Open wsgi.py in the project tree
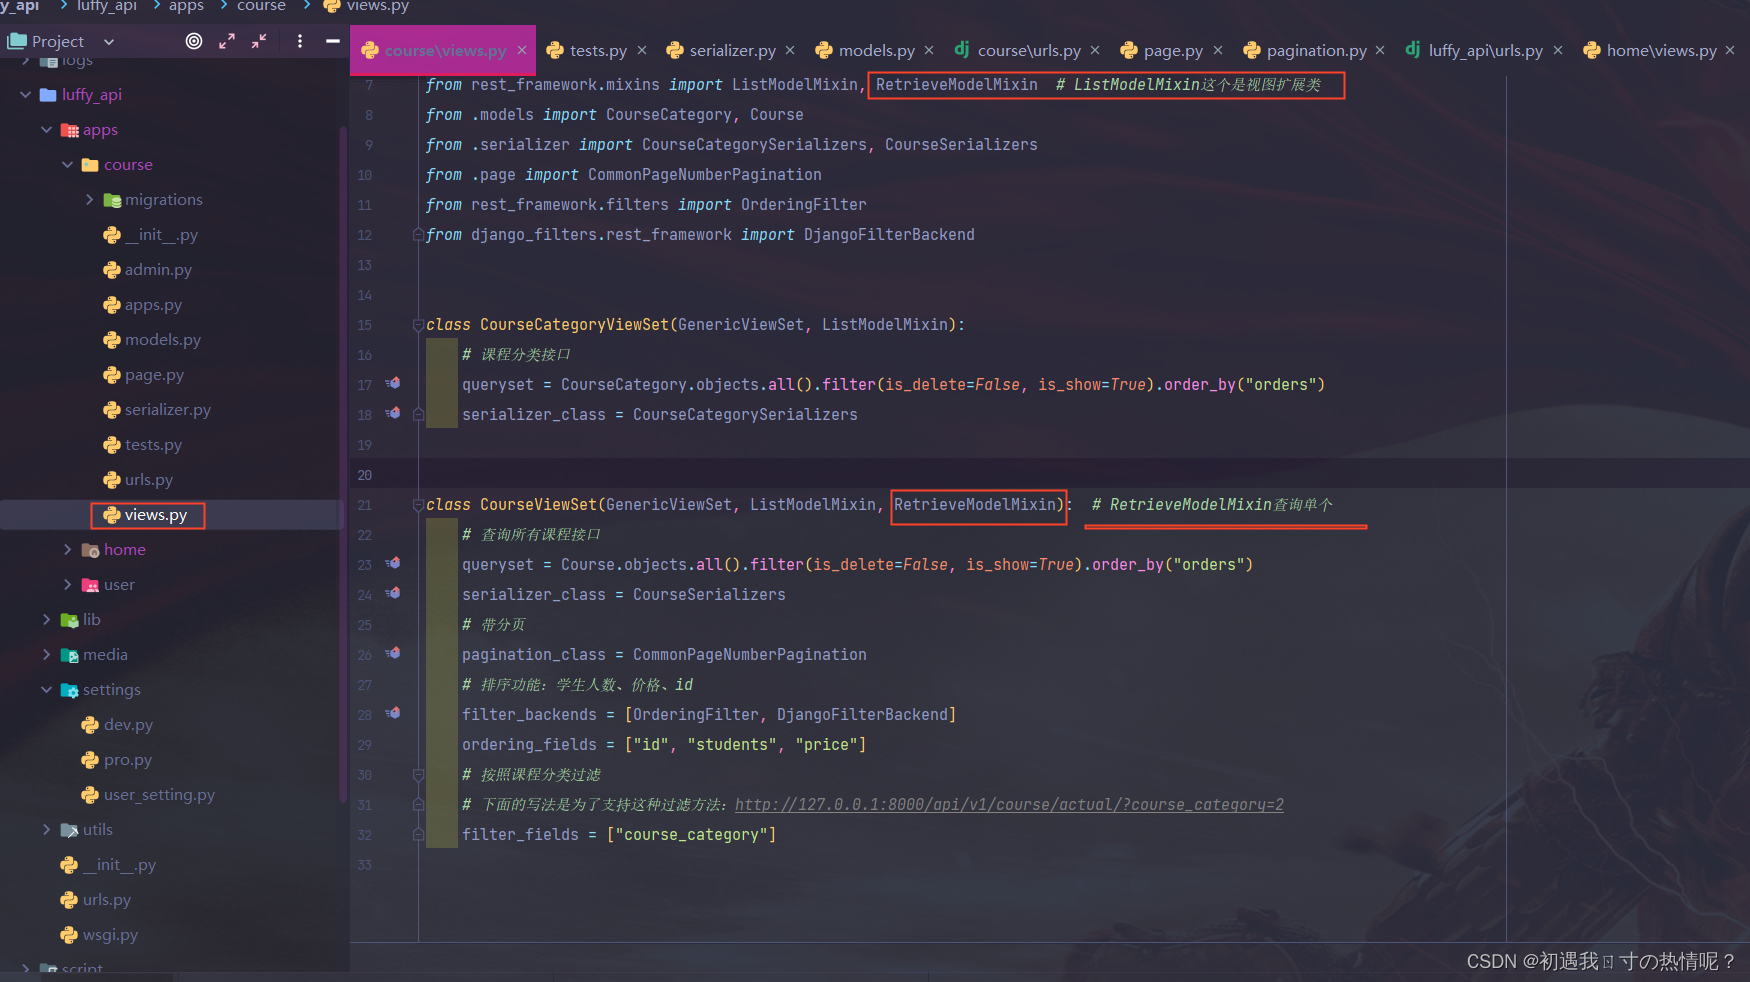 point(99,935)
